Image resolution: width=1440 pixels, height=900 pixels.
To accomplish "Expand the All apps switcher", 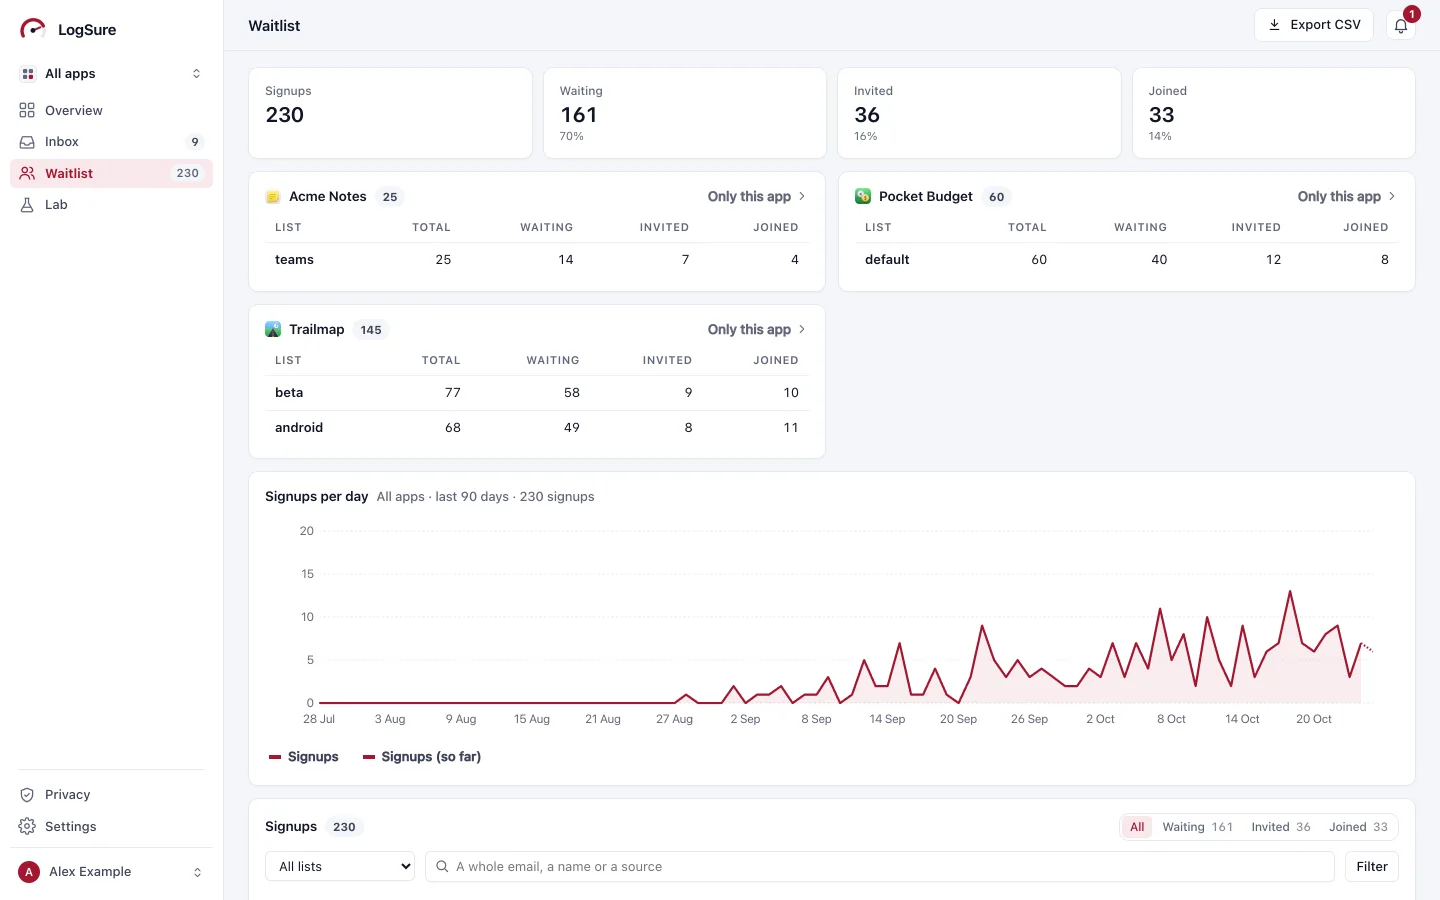I will (x=111, y=74).
